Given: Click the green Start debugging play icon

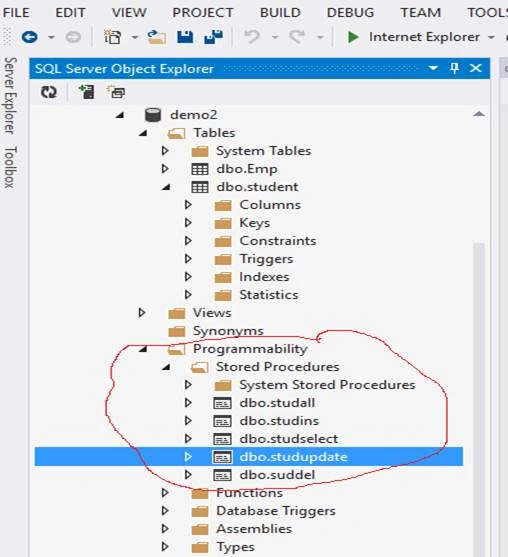Looking at the screenshot, I should pos(353,37).
